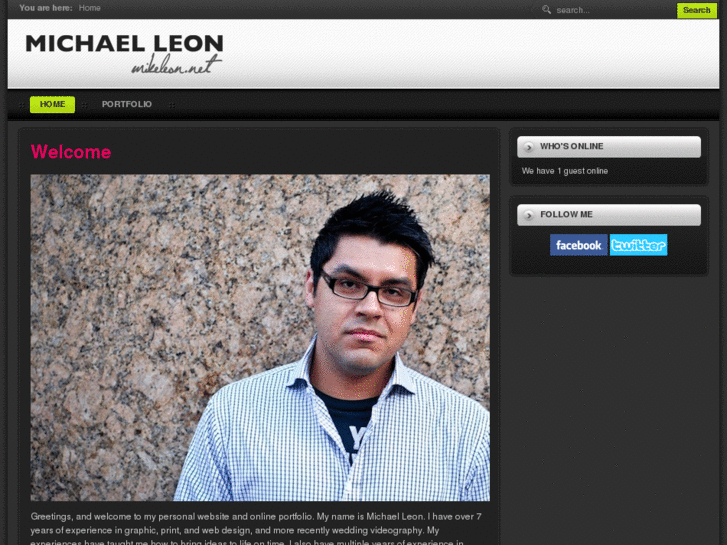Click the Follow Me module header
This screenshot has width=727, height=545.
609,215
